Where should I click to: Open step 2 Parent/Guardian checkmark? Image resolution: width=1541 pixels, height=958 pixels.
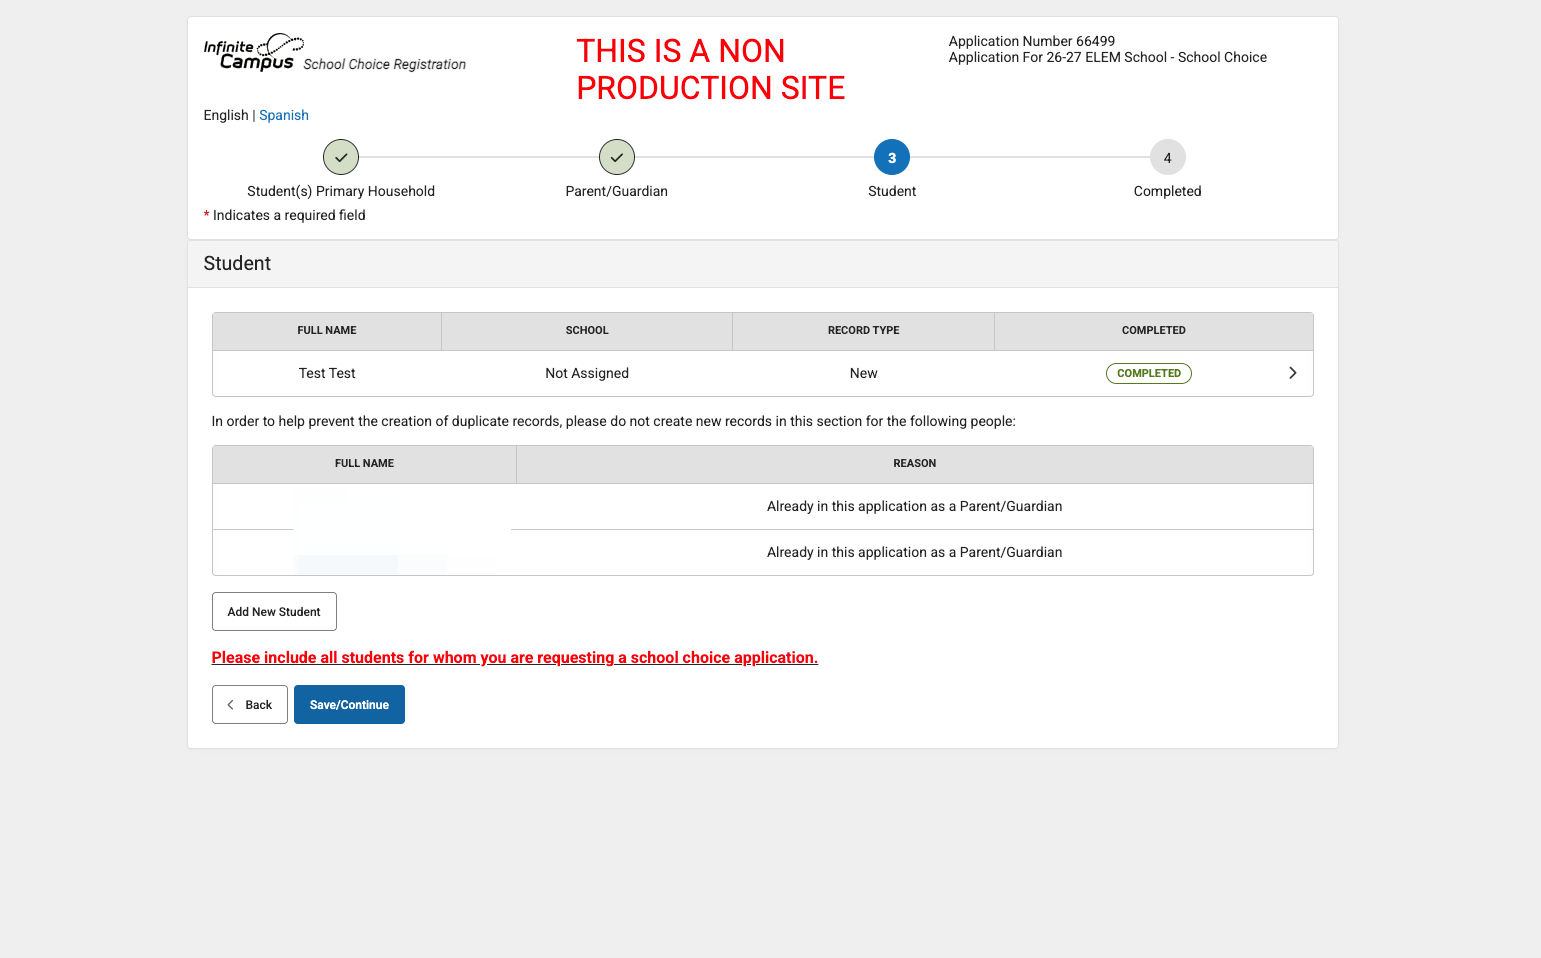(x=617, y=157)
